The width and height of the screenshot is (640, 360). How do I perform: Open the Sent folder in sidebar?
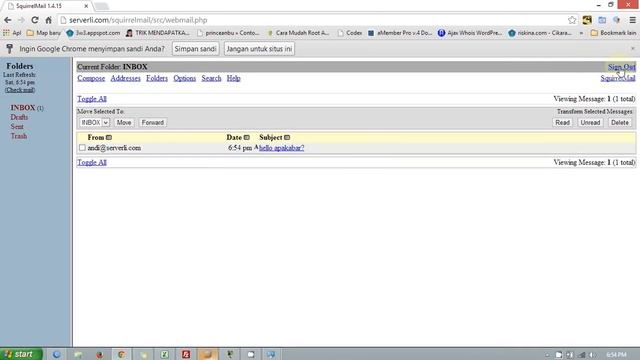pos(17,127)
